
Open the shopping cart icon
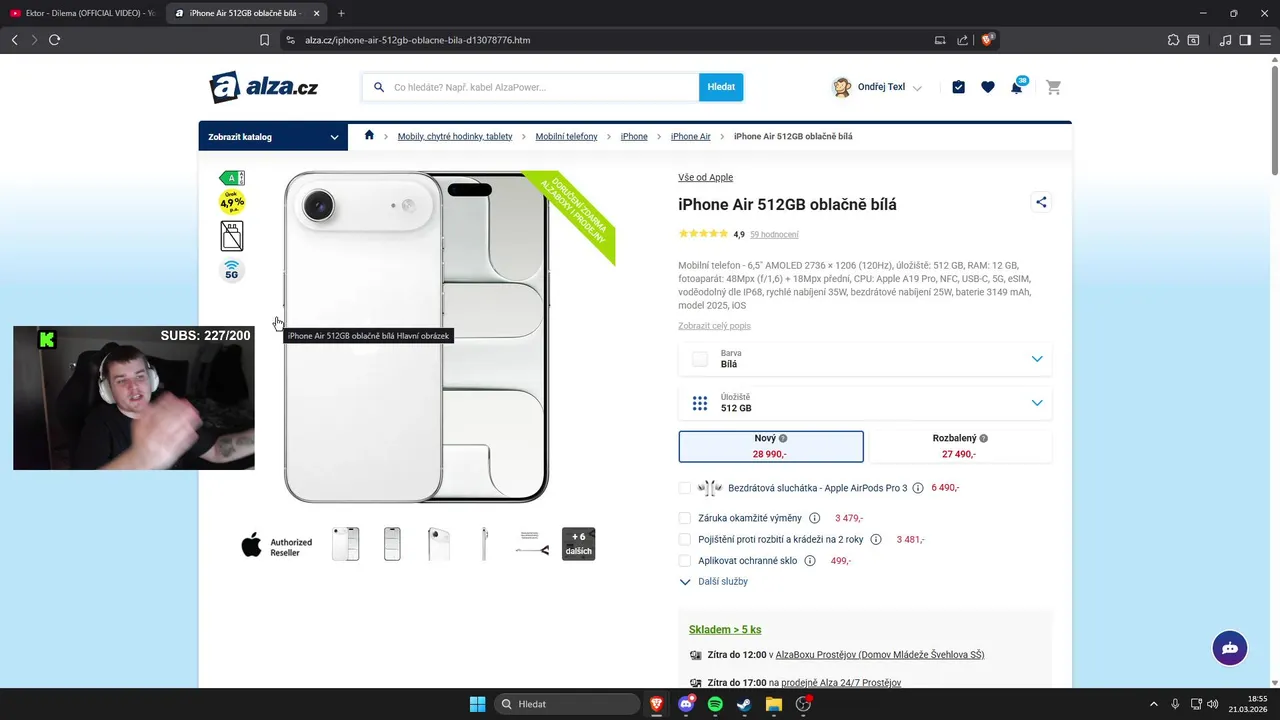(x=1053, y=87)
